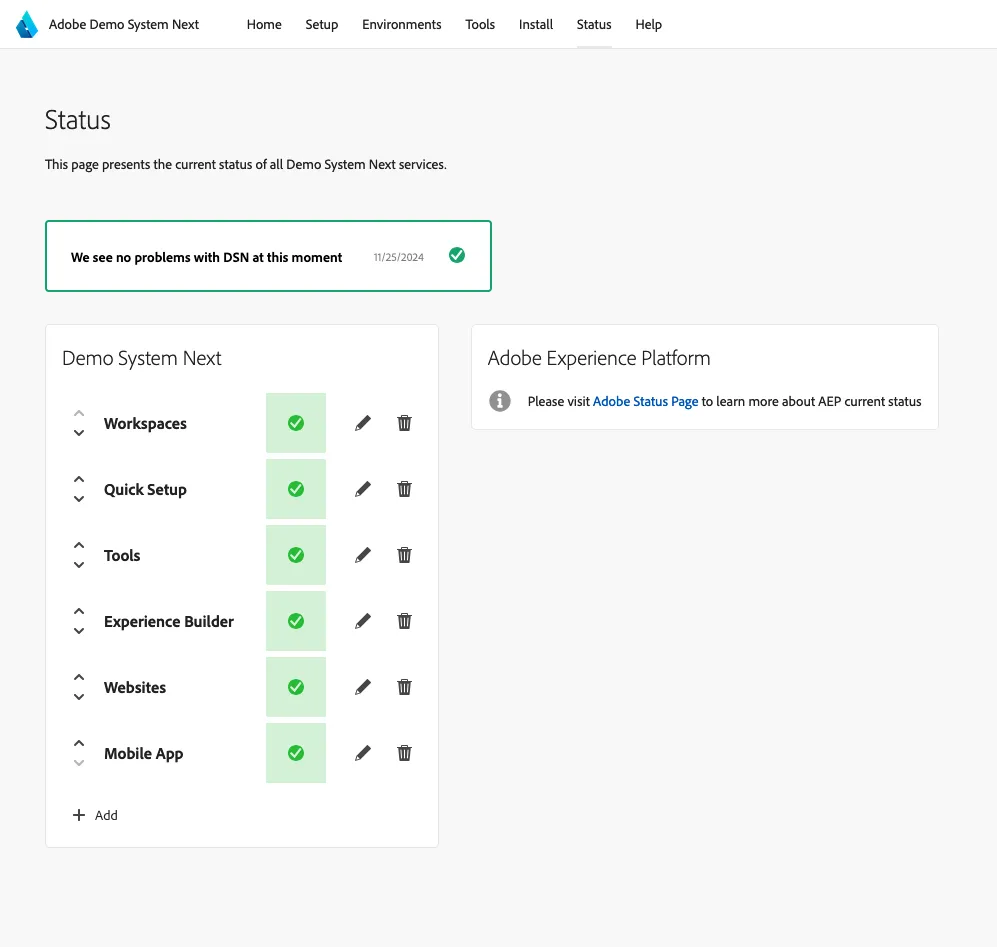Toggle the Tools service status indicator

tap(296, 555)
